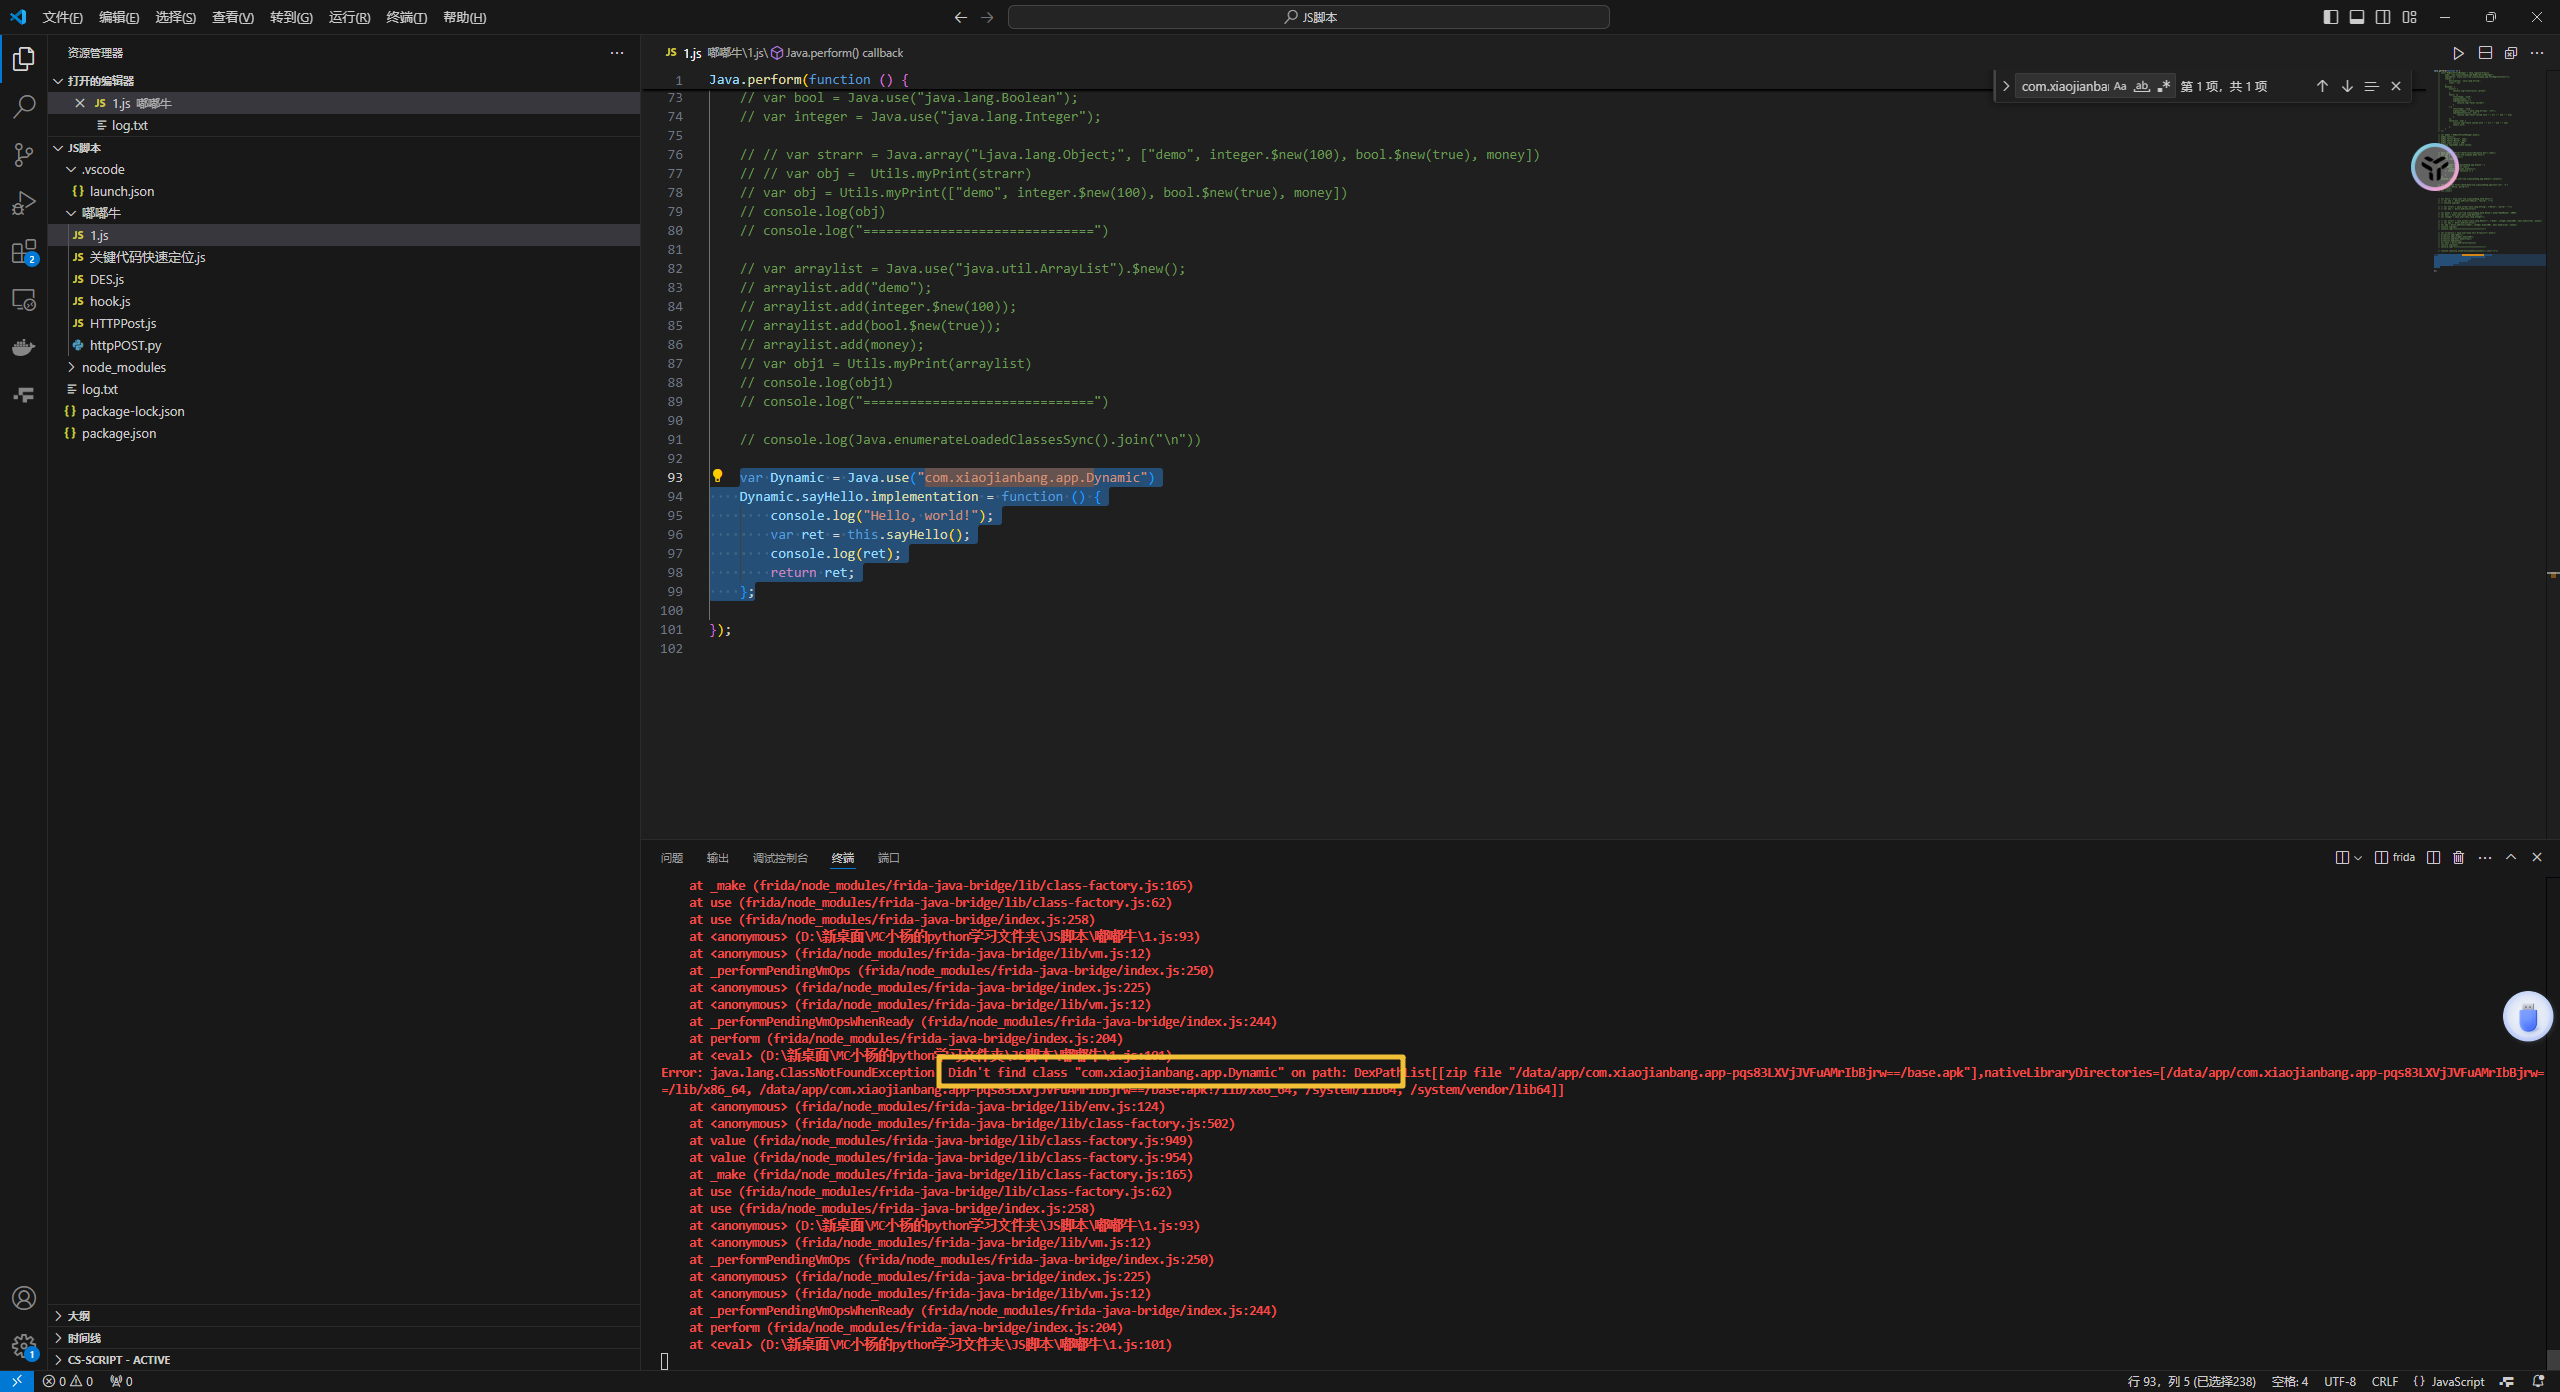Click JavaScript language mode in status bar
The width and height of the screenshot is (2560, 1392).
[2457, 1381]
